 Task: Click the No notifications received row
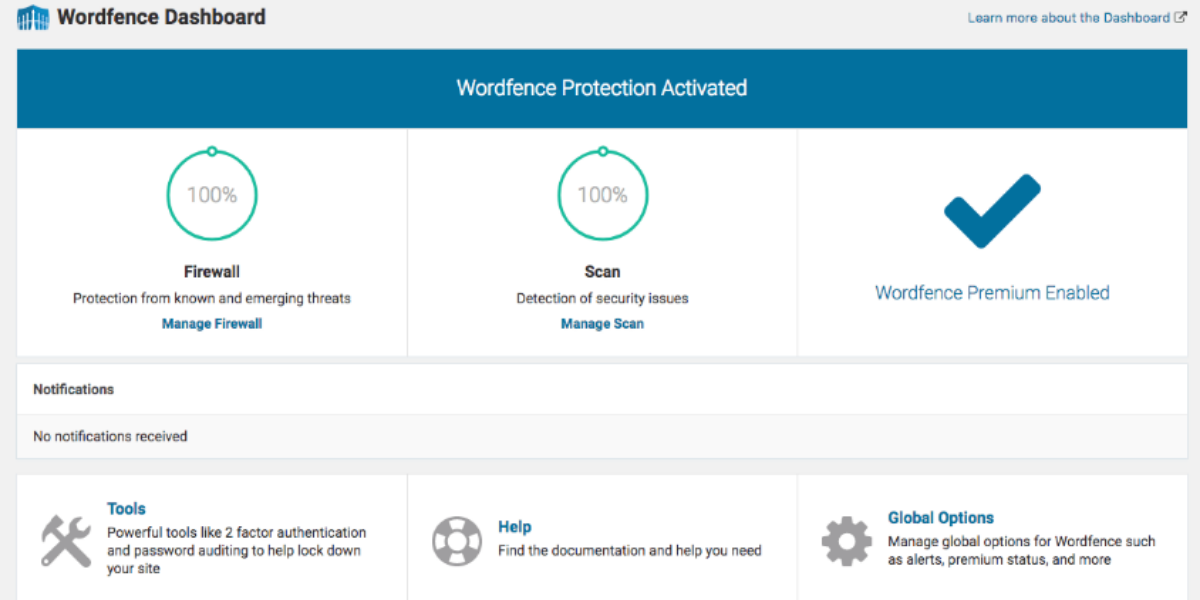[x=110, y=436]
